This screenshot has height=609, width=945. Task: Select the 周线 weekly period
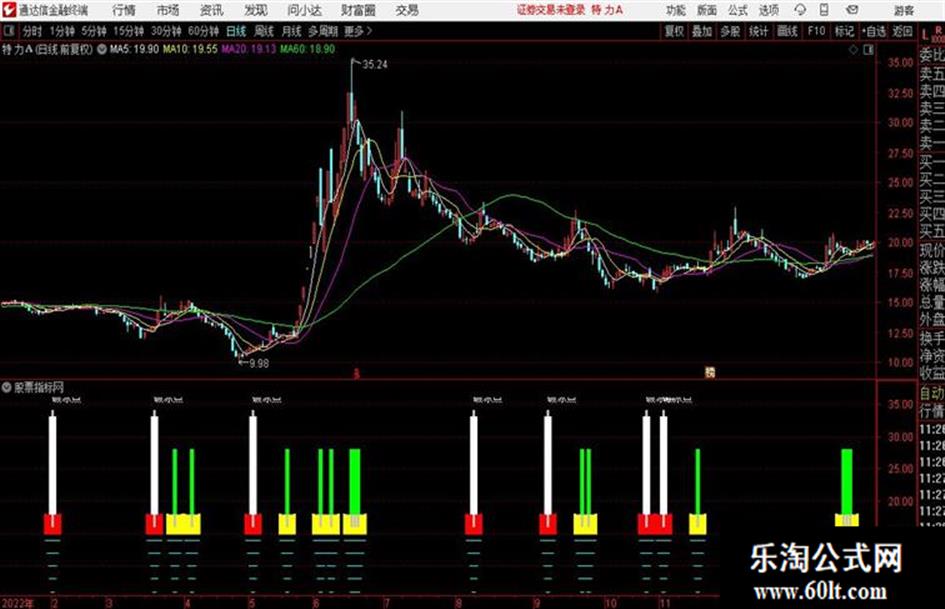264,31
